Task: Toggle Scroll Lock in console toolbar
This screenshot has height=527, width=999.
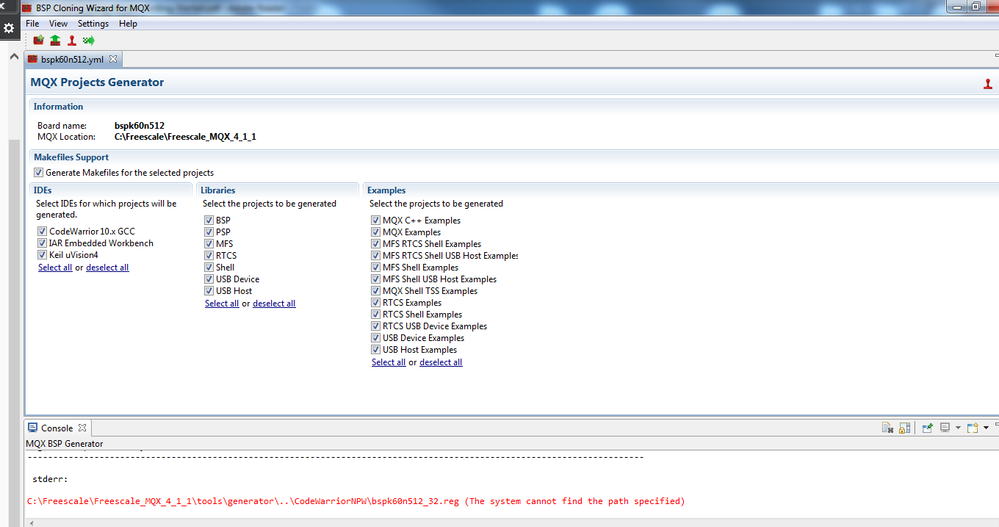Action: pyautogui.click(x=905, y=428)
